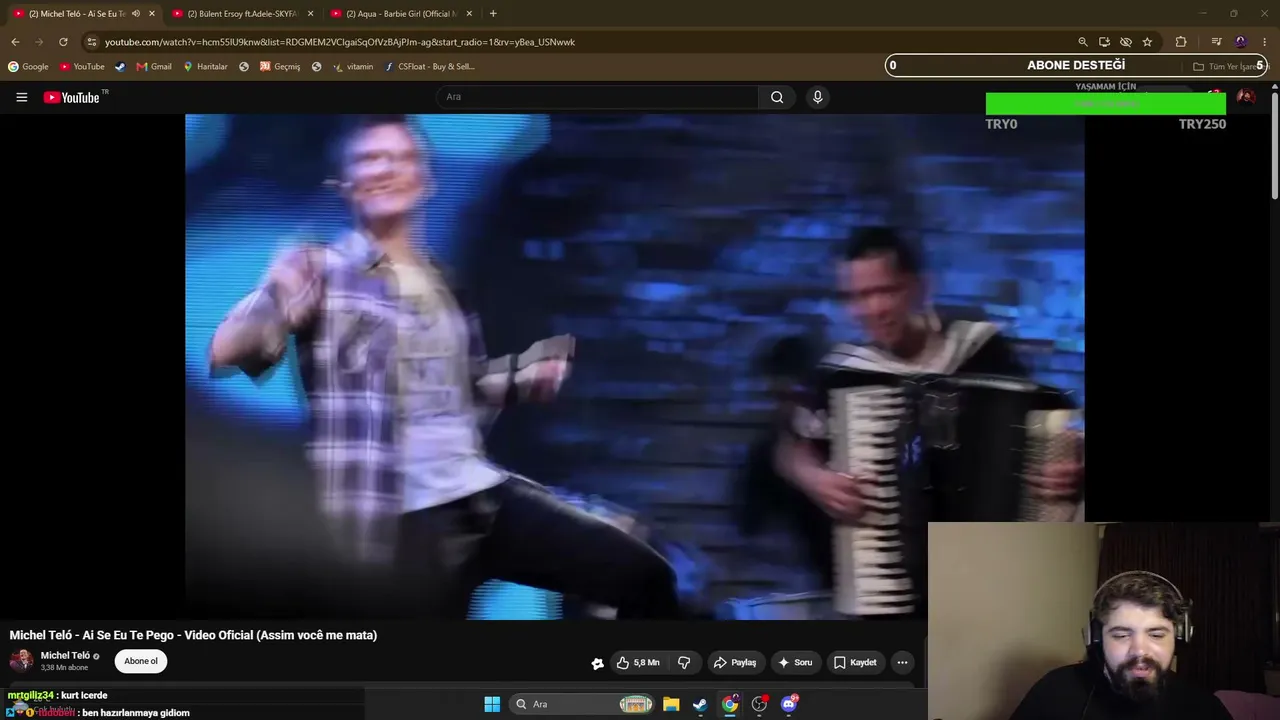
Task: Open site information icon in address bar
Action: coord(92,42)
